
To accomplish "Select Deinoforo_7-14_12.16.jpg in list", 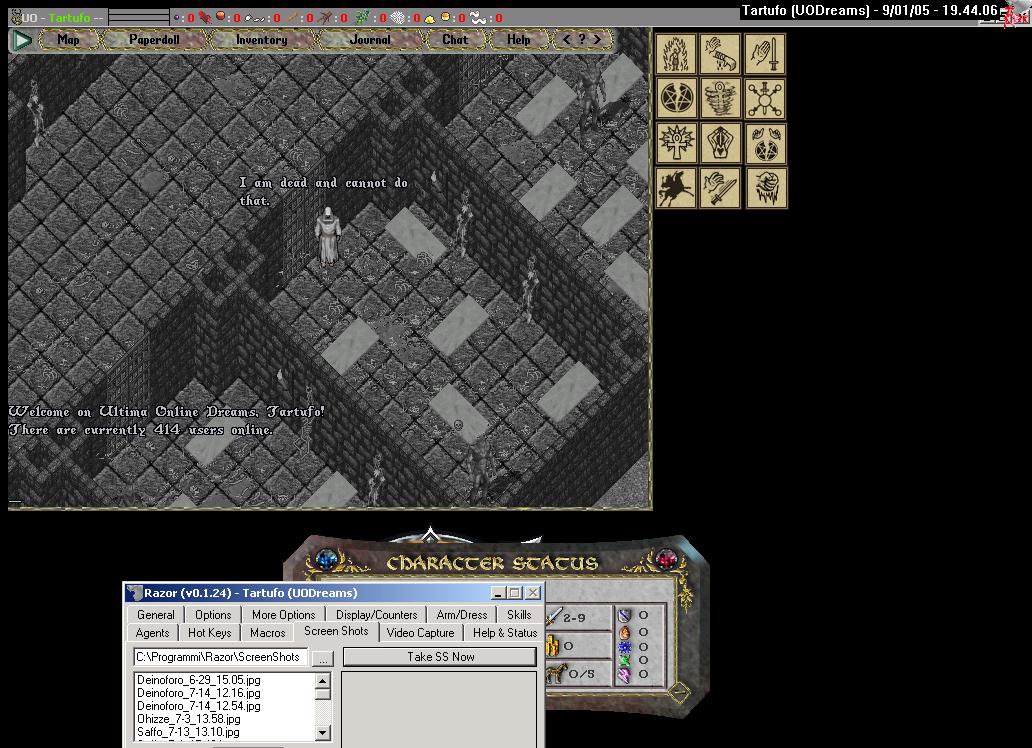I will click(x=199, y=693).
